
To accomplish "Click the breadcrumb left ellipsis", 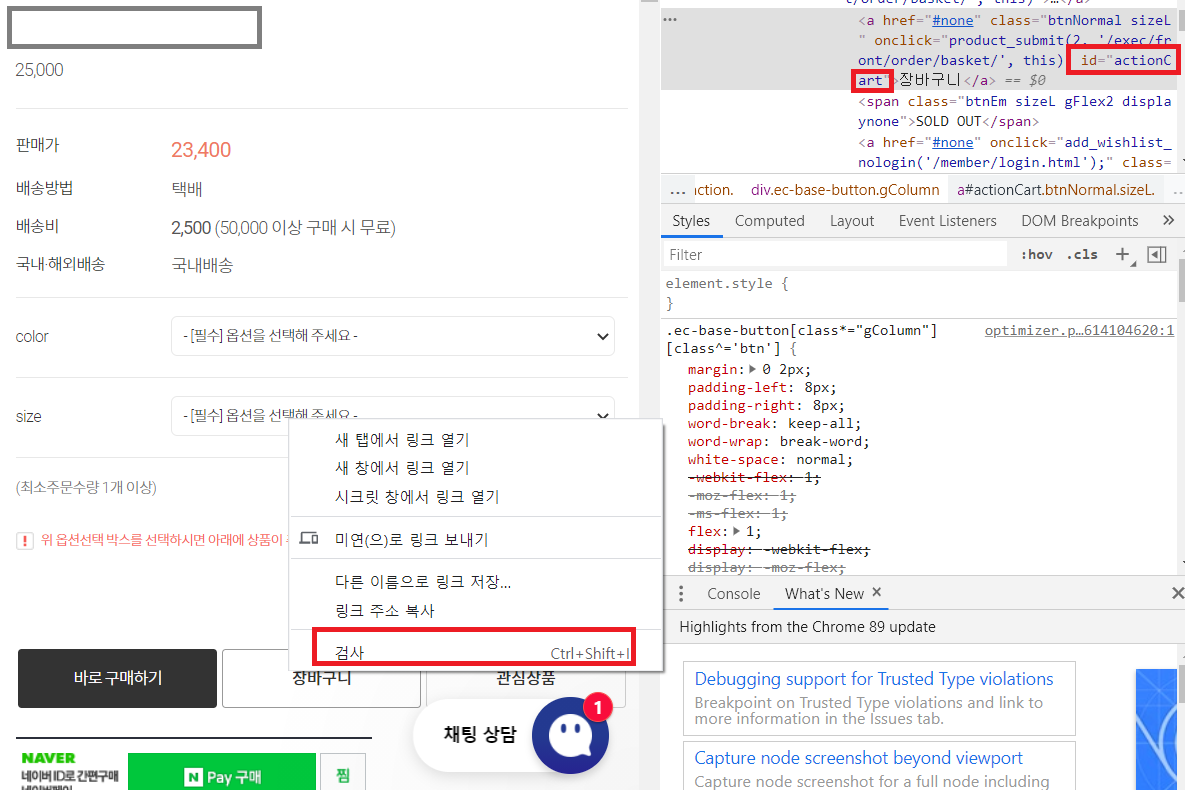I will point(678,191).
